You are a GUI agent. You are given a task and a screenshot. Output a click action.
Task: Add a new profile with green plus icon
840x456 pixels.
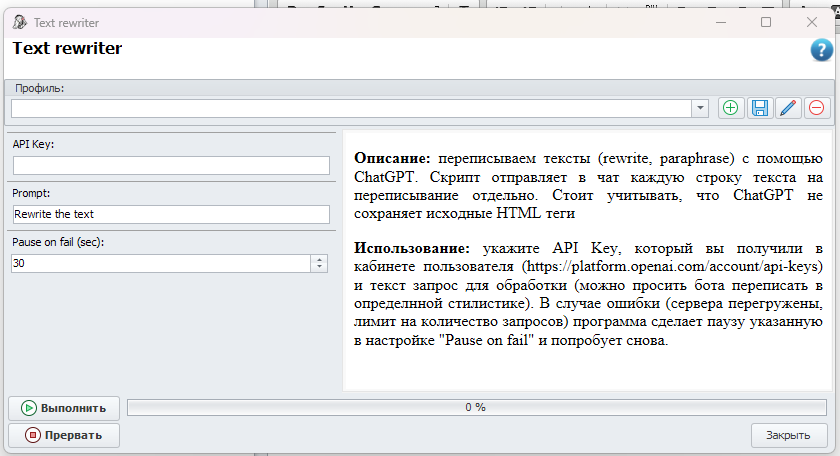731,108
